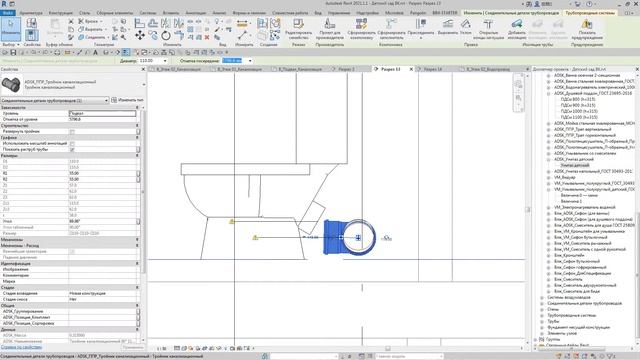The height and width of the screenshot is (360, 640).
Task: Click the tee fitting connector grip in the view
Action: click(358, 238)
